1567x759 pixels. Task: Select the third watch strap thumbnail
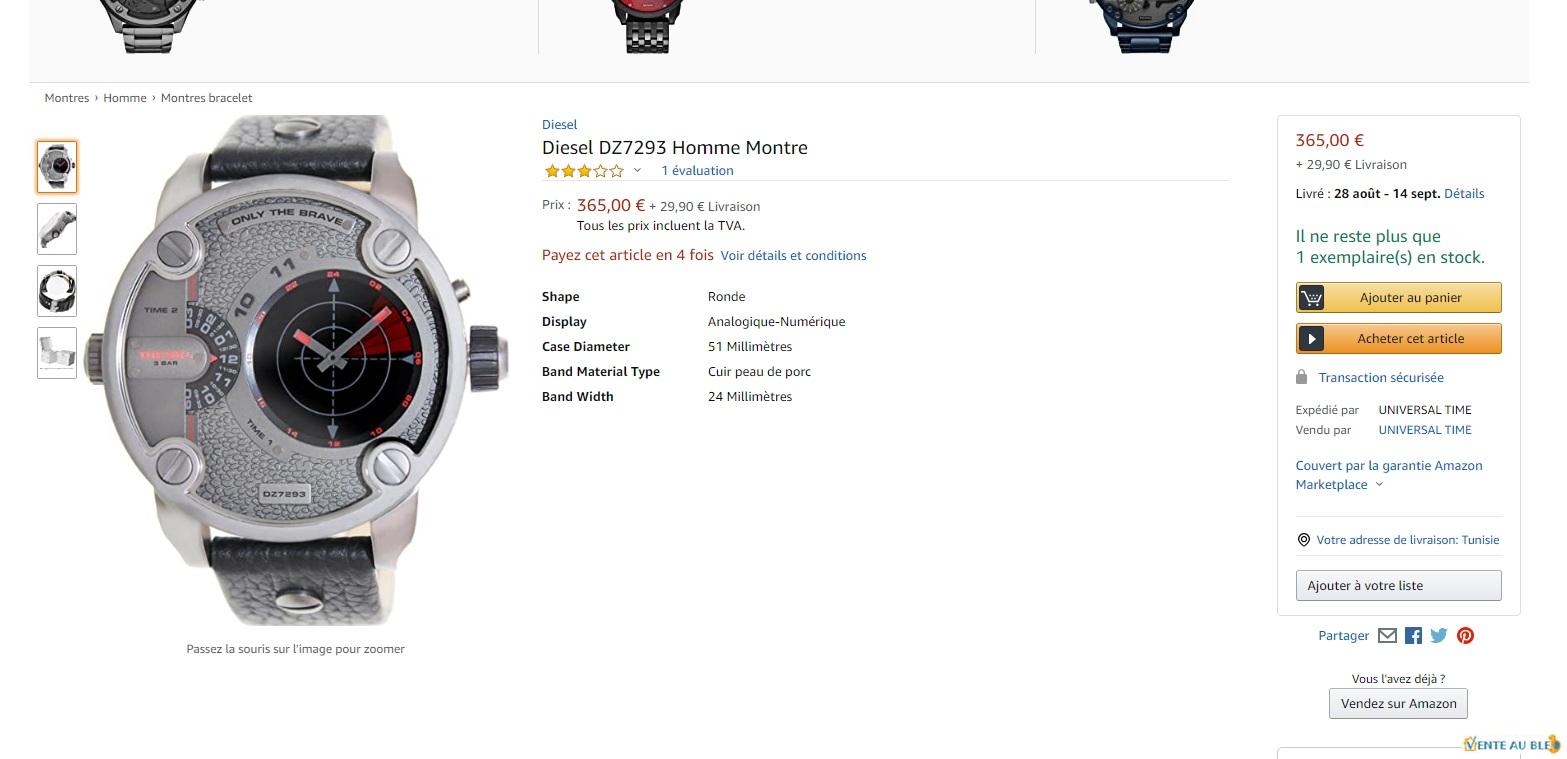coord(57,291)
